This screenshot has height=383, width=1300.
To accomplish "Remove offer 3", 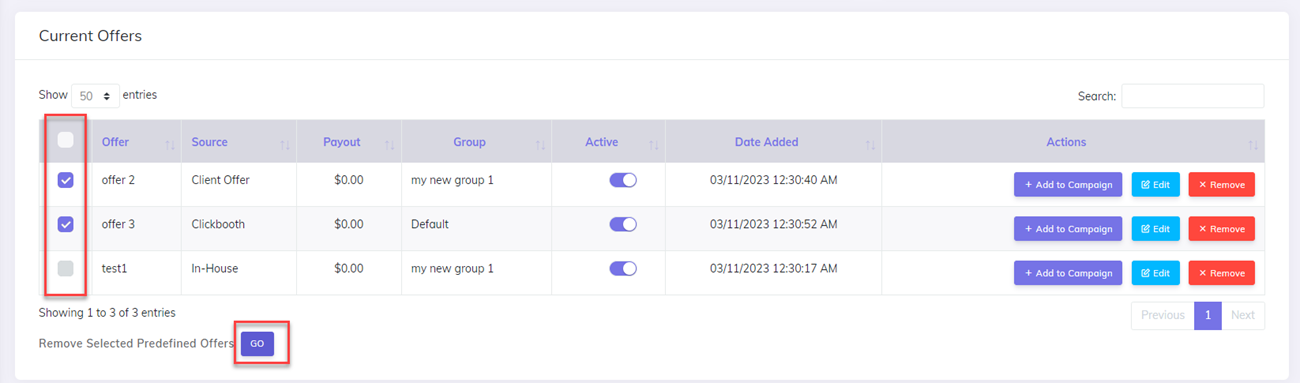I will 1221,229.
